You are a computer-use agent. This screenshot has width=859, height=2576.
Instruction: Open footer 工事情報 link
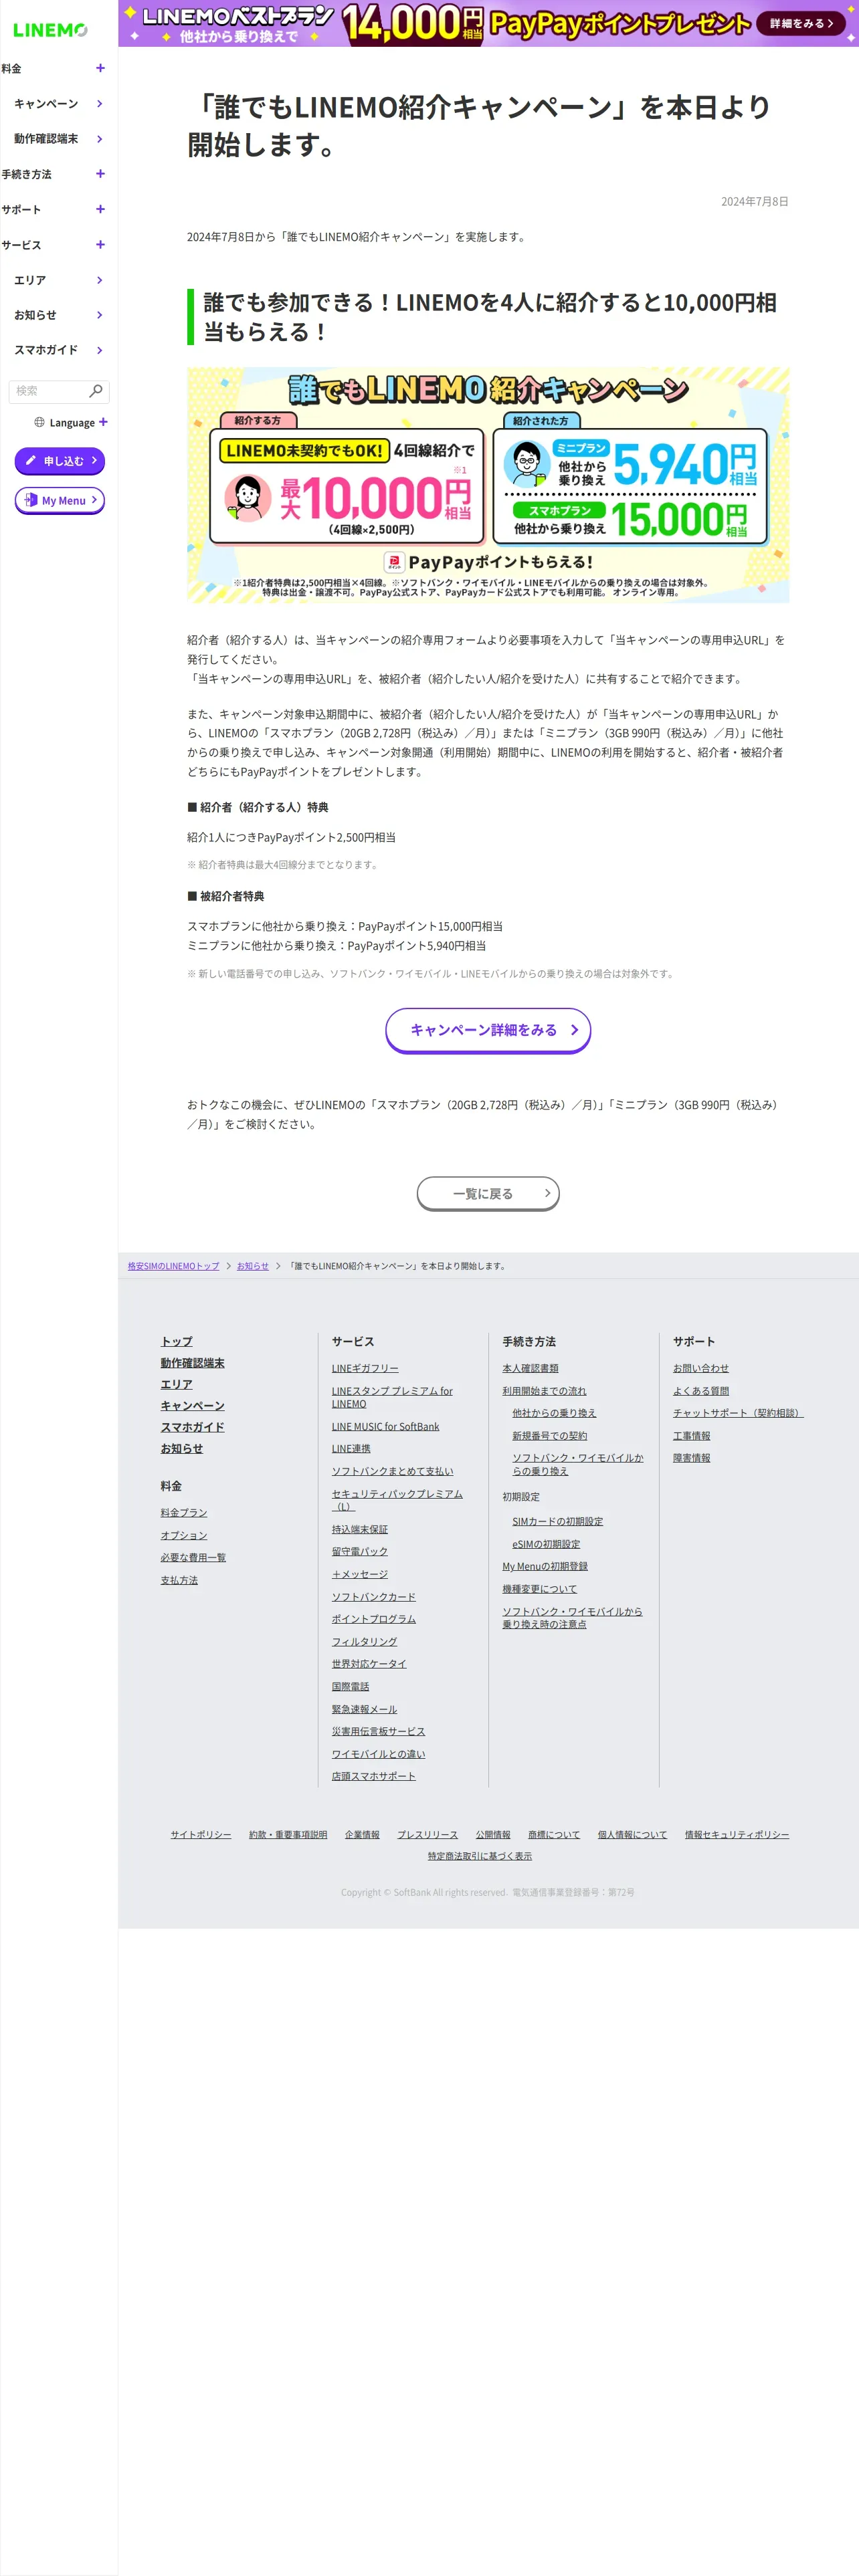point(691,1436)
